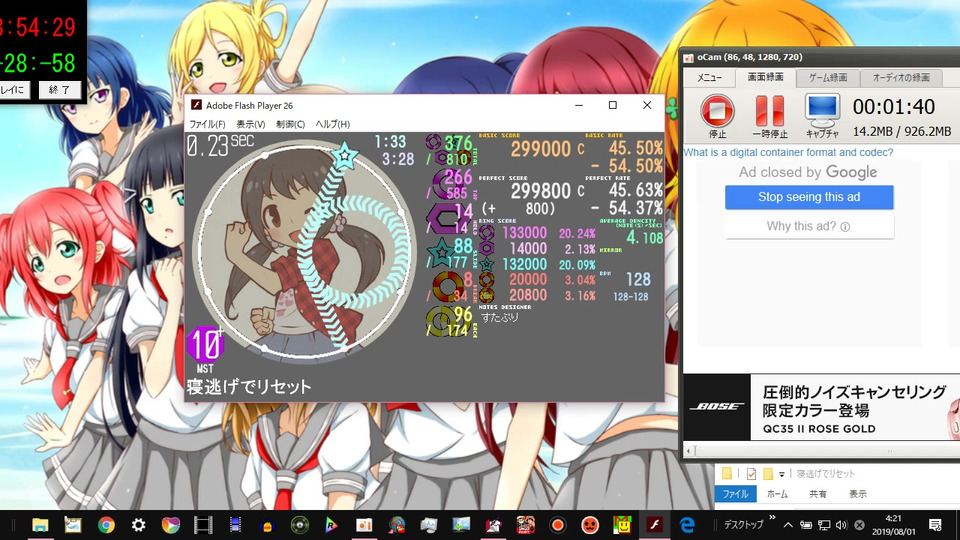Switch to oCam red record taskbar icon
This screenshot has height=540, width=960.
[557, 525]
